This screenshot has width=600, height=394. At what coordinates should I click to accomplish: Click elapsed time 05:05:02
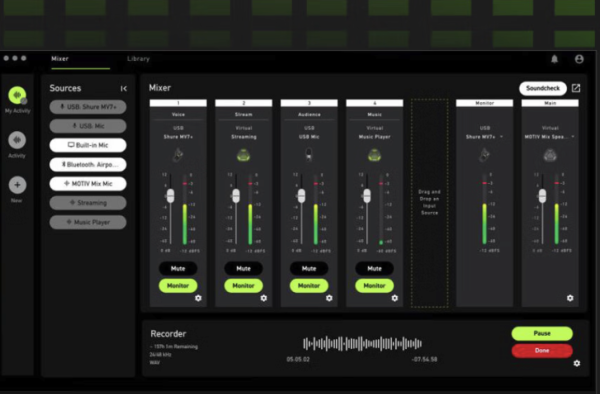click(298, 360)
